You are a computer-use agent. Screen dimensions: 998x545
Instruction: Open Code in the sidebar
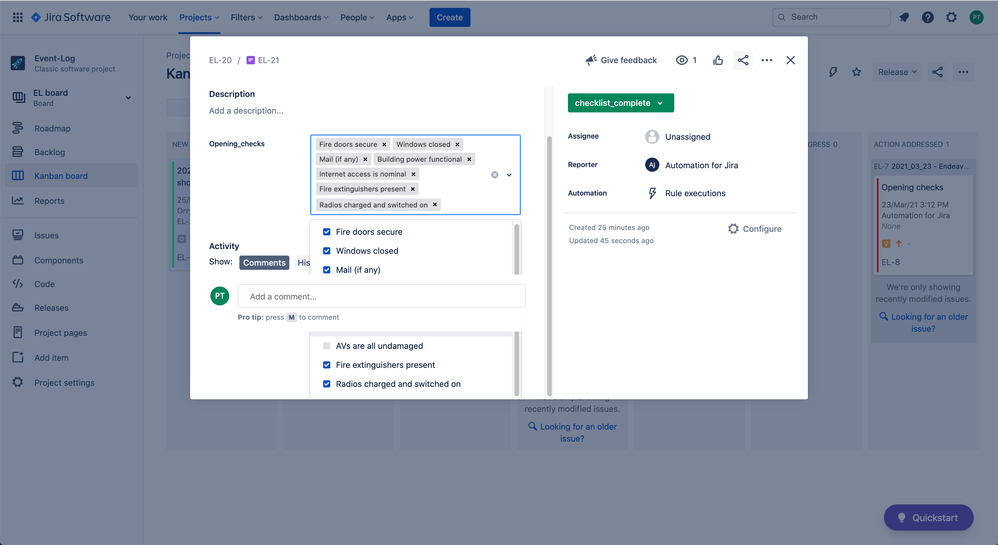pyautogui.click(x=71, y=284)
